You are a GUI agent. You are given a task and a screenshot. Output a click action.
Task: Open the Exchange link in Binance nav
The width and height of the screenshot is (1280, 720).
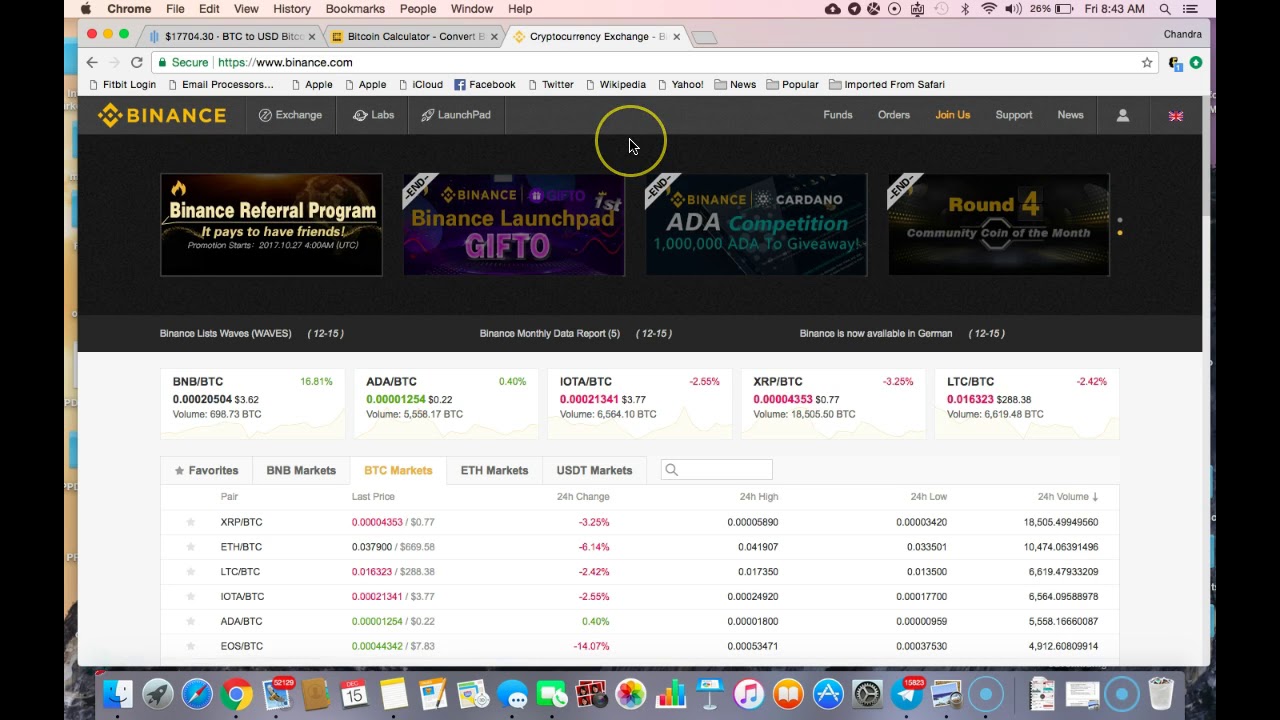tap(290, 115)
